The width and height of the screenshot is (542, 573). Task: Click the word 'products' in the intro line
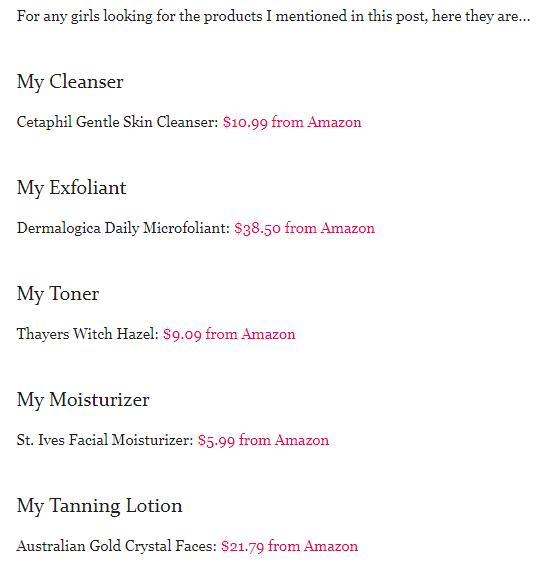[233, 17]
